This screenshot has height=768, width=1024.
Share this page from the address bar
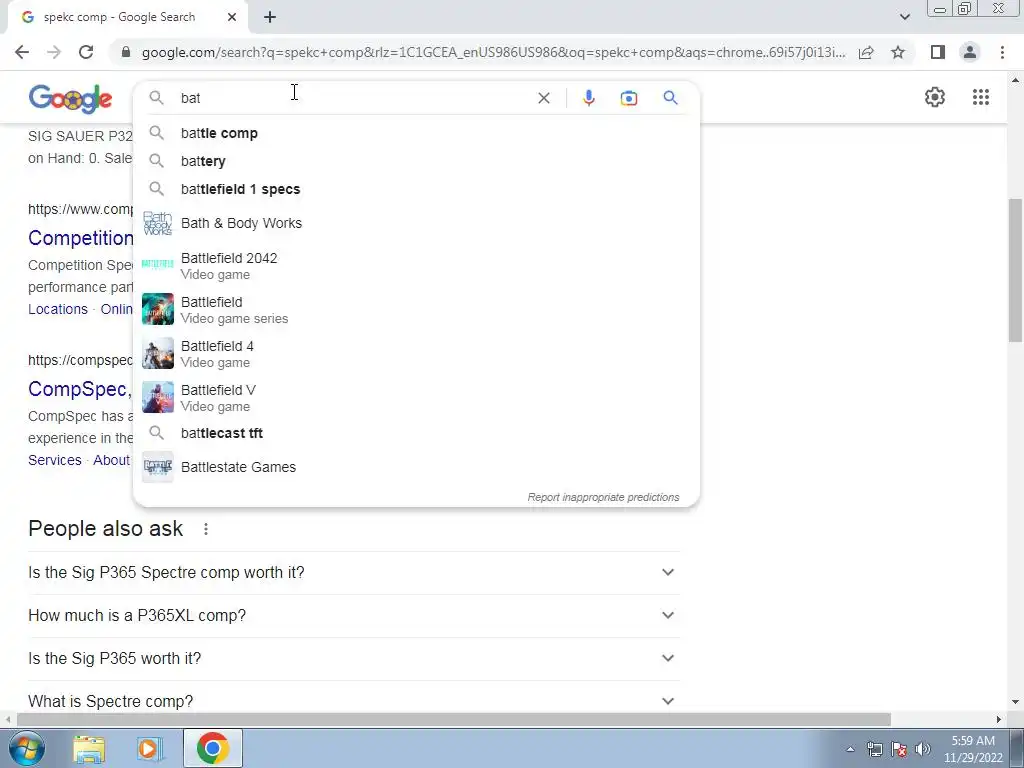pos(866,52)
